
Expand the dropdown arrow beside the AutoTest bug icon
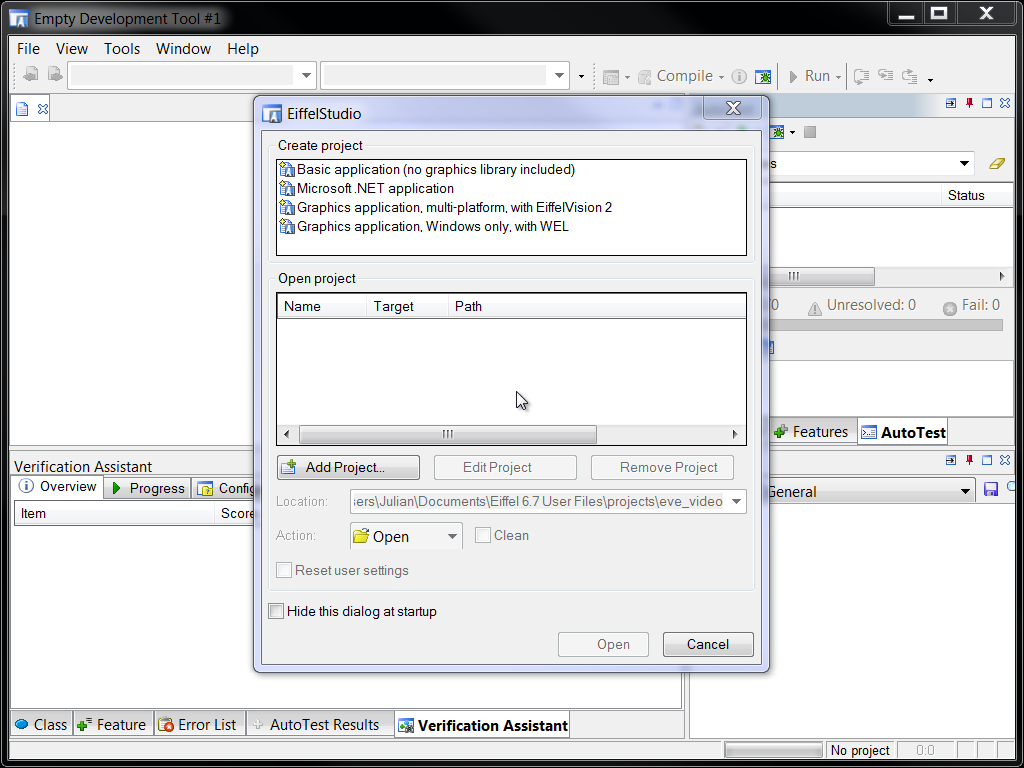point(792,133)
